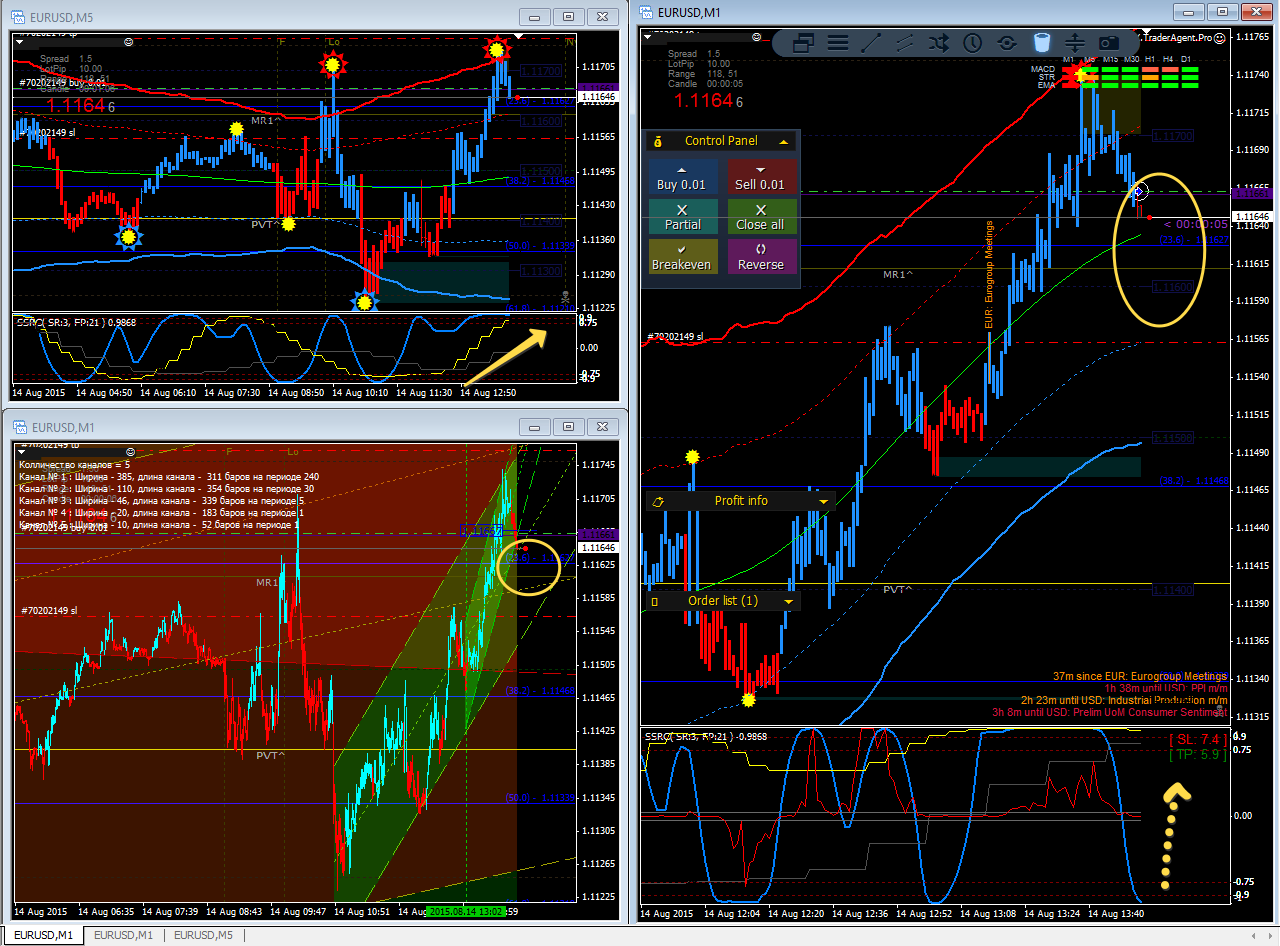Click the 'Канал № 1' line in channel list
The width and height of the screenshot is (1280, 946).
click(x=168, y=477)
